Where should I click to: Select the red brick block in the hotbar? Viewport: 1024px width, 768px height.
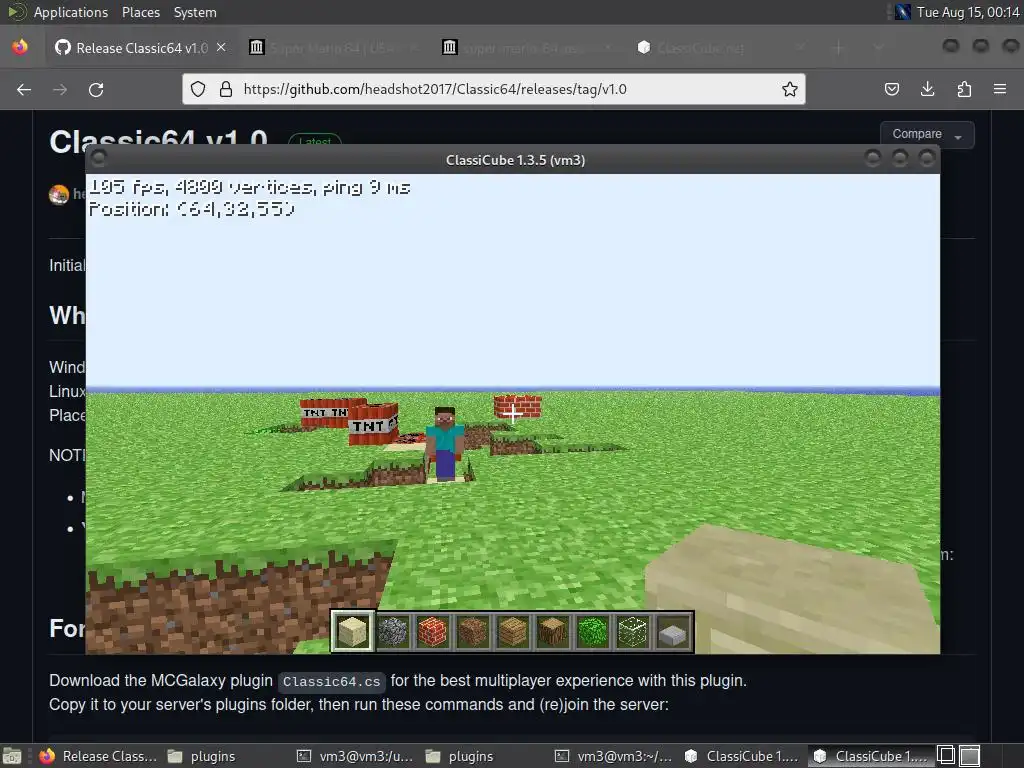(x=432, y=632)
